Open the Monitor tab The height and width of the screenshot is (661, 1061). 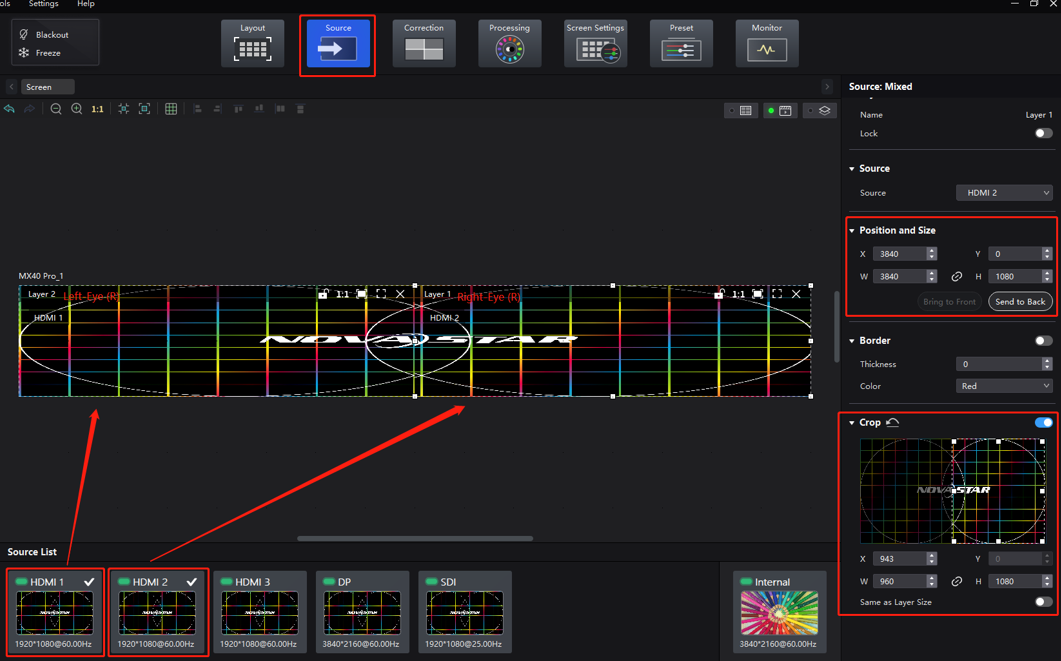pos(767,43)
